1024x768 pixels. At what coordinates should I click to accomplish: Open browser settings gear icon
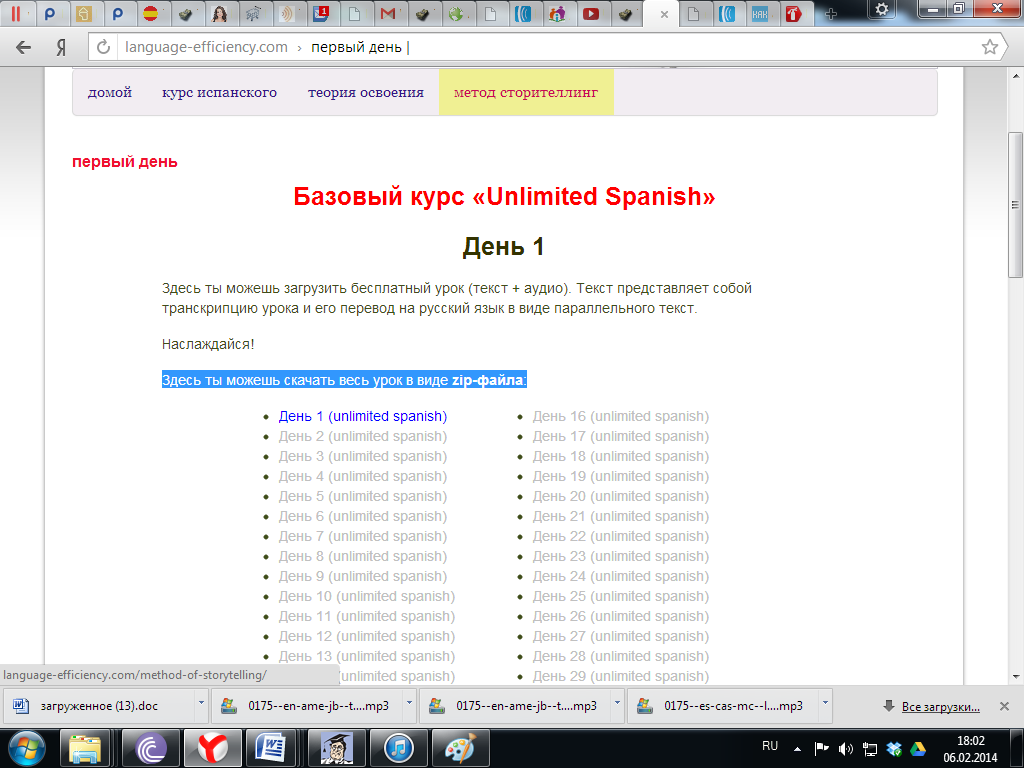(x=882, y=9)
